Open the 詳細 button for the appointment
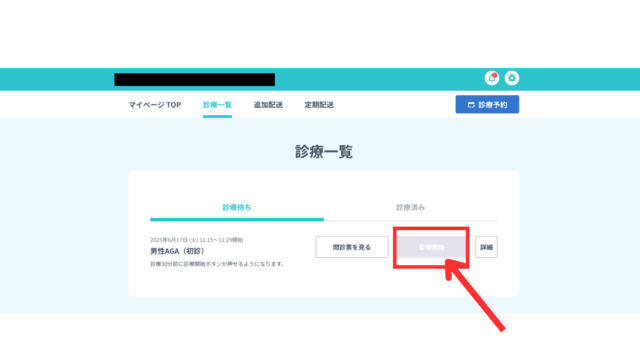 pos(486,247)
